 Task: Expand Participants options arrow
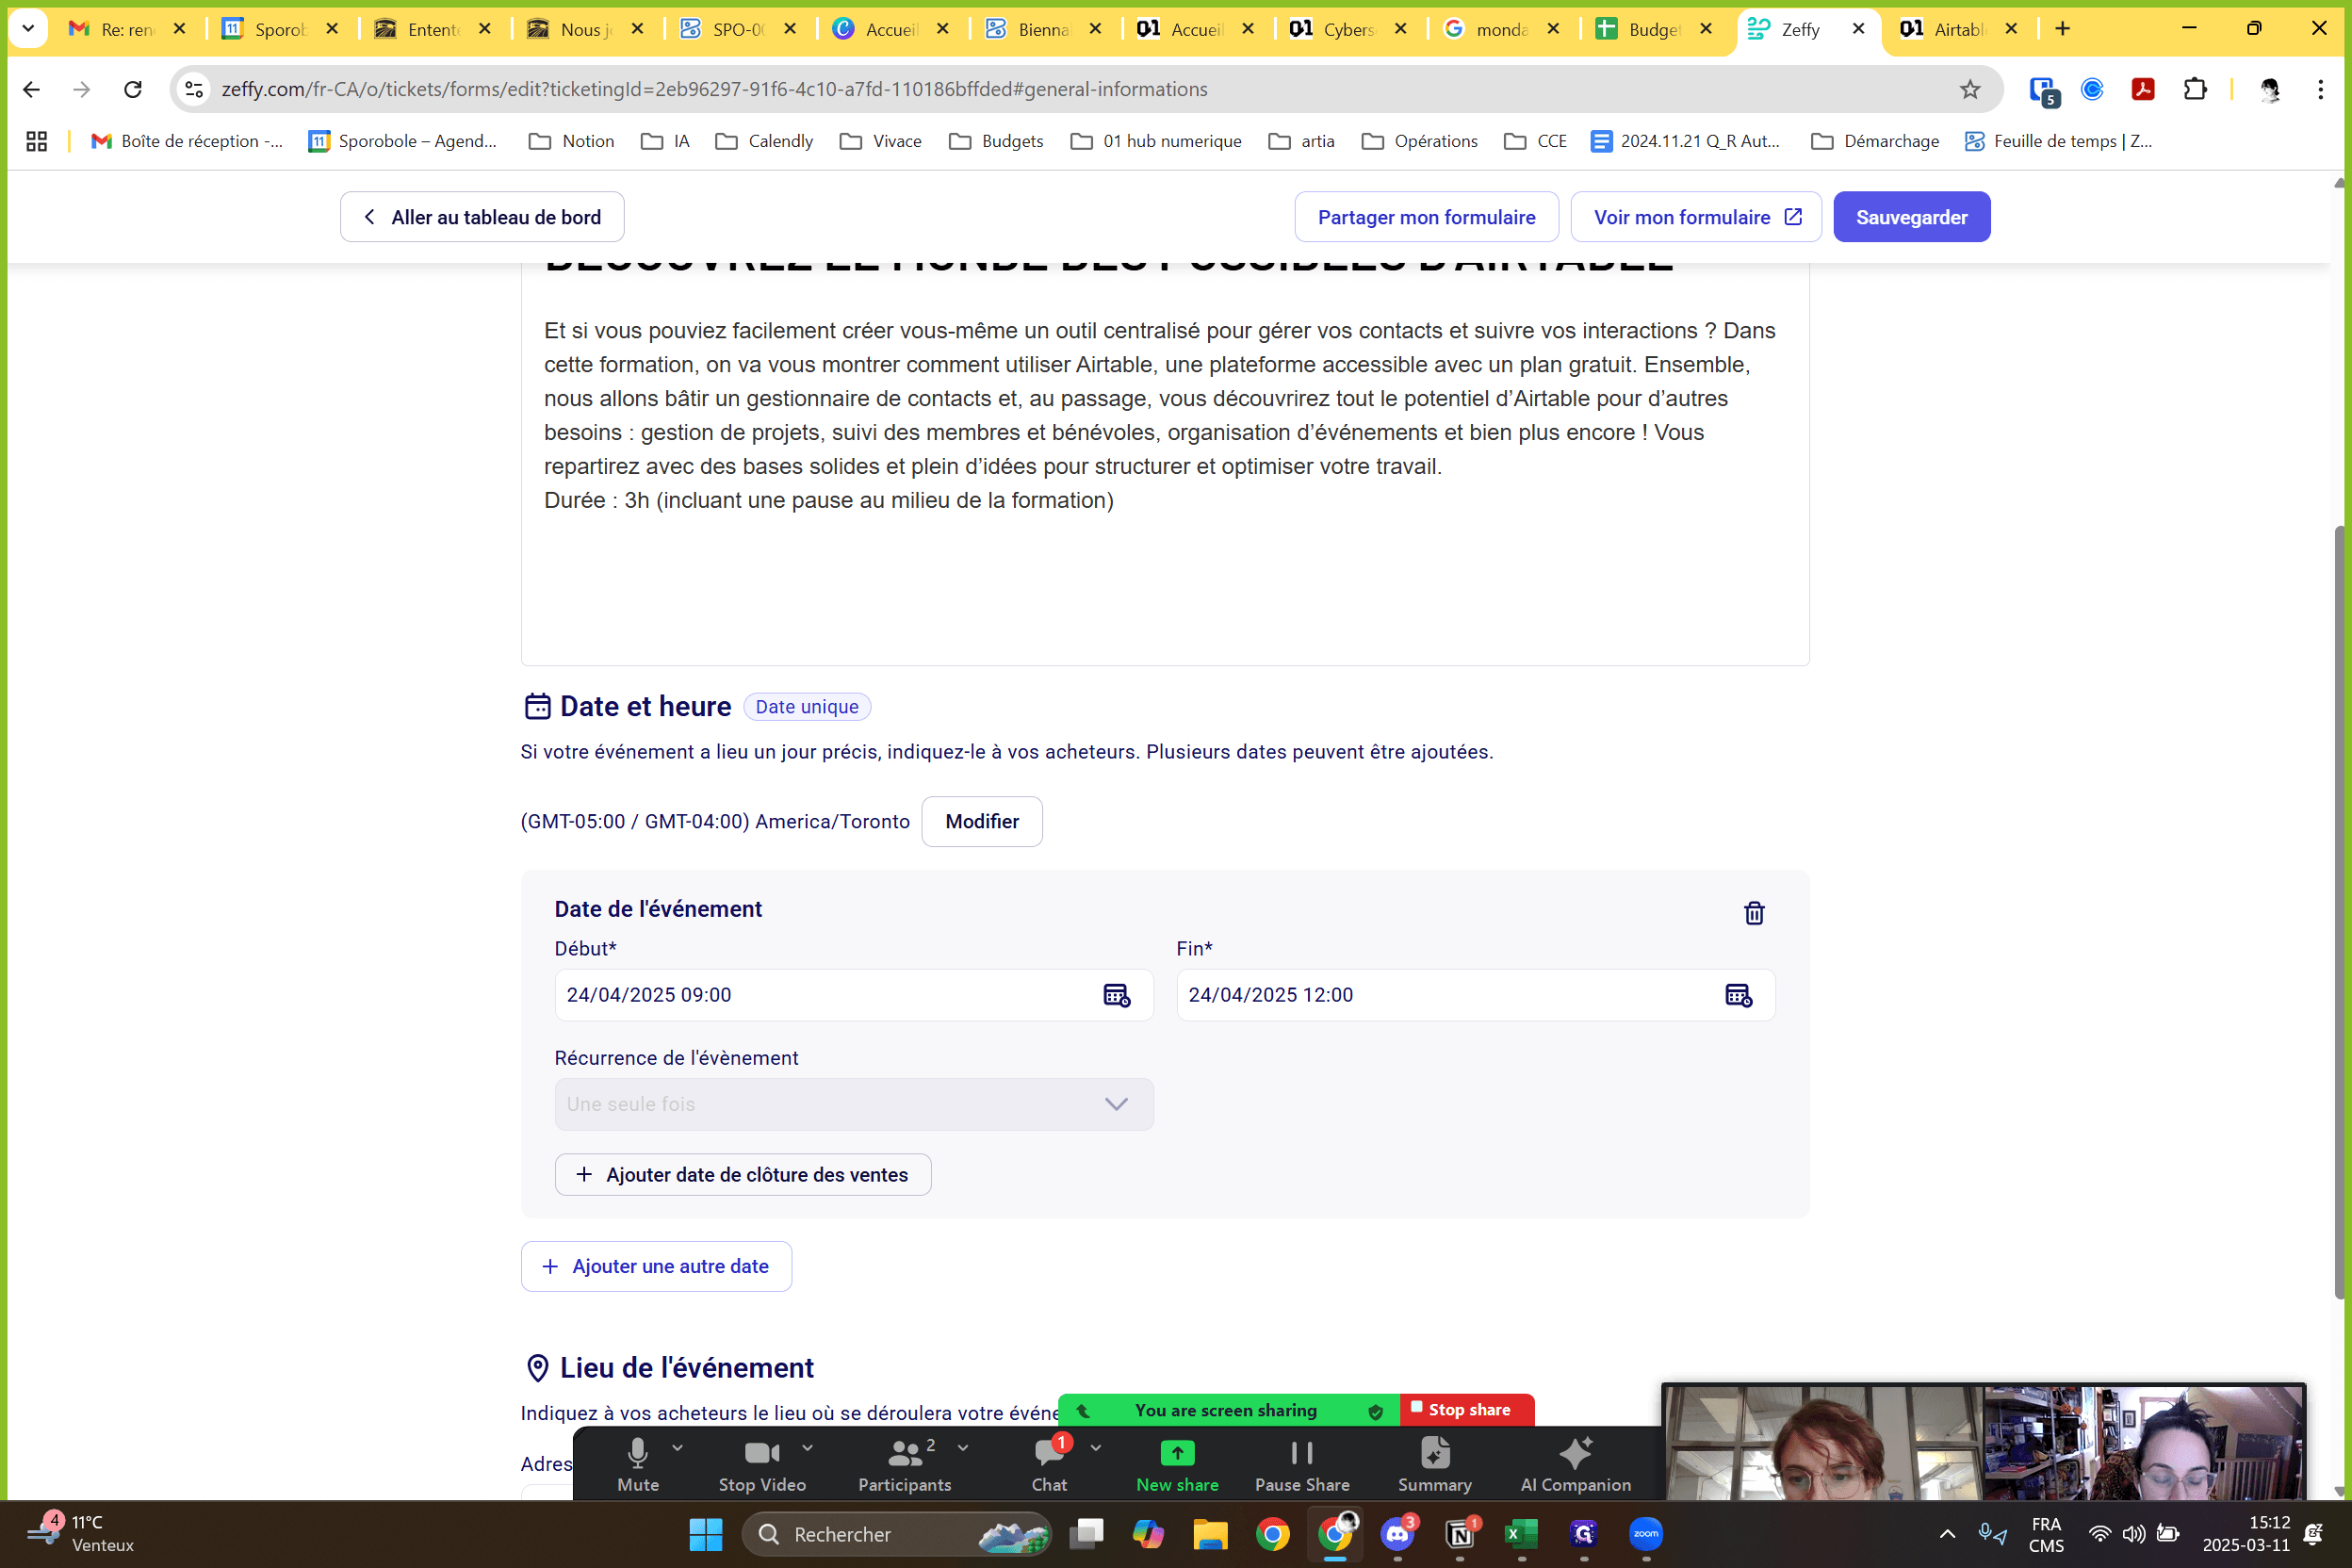click(963, 1447)
